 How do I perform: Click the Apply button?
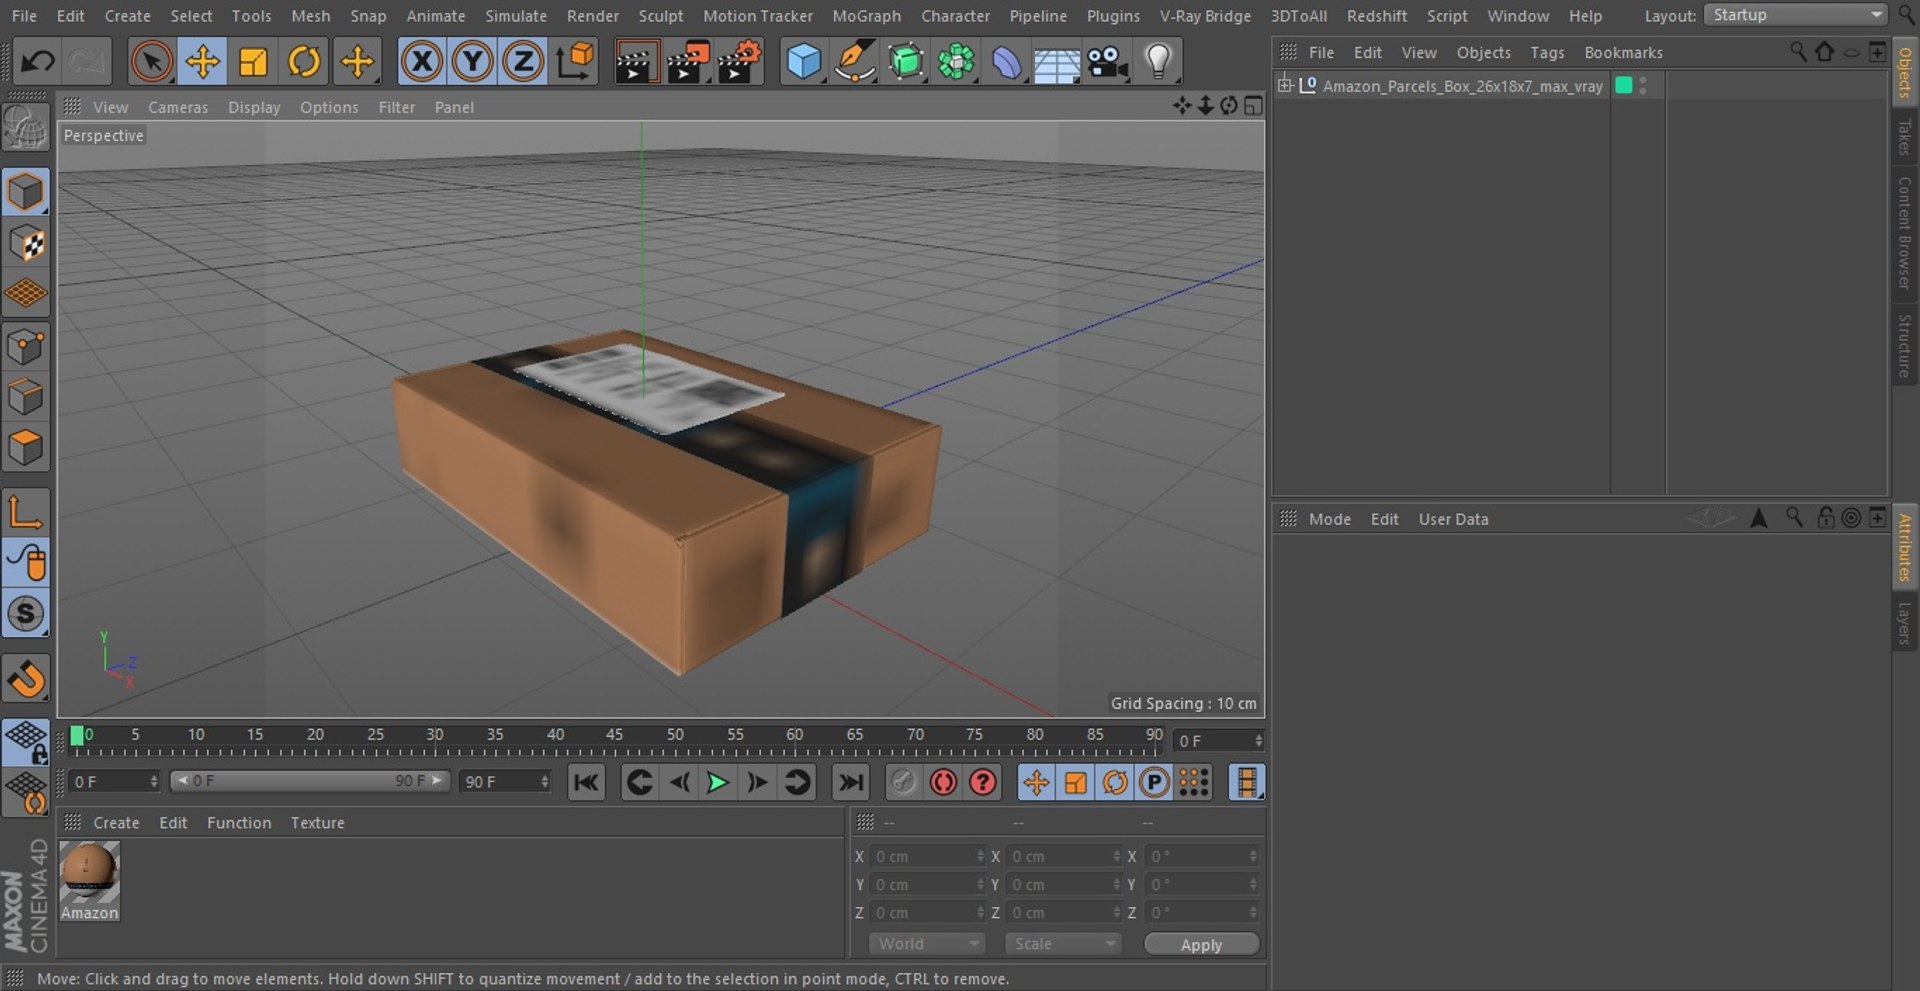tap(1201, 945)
